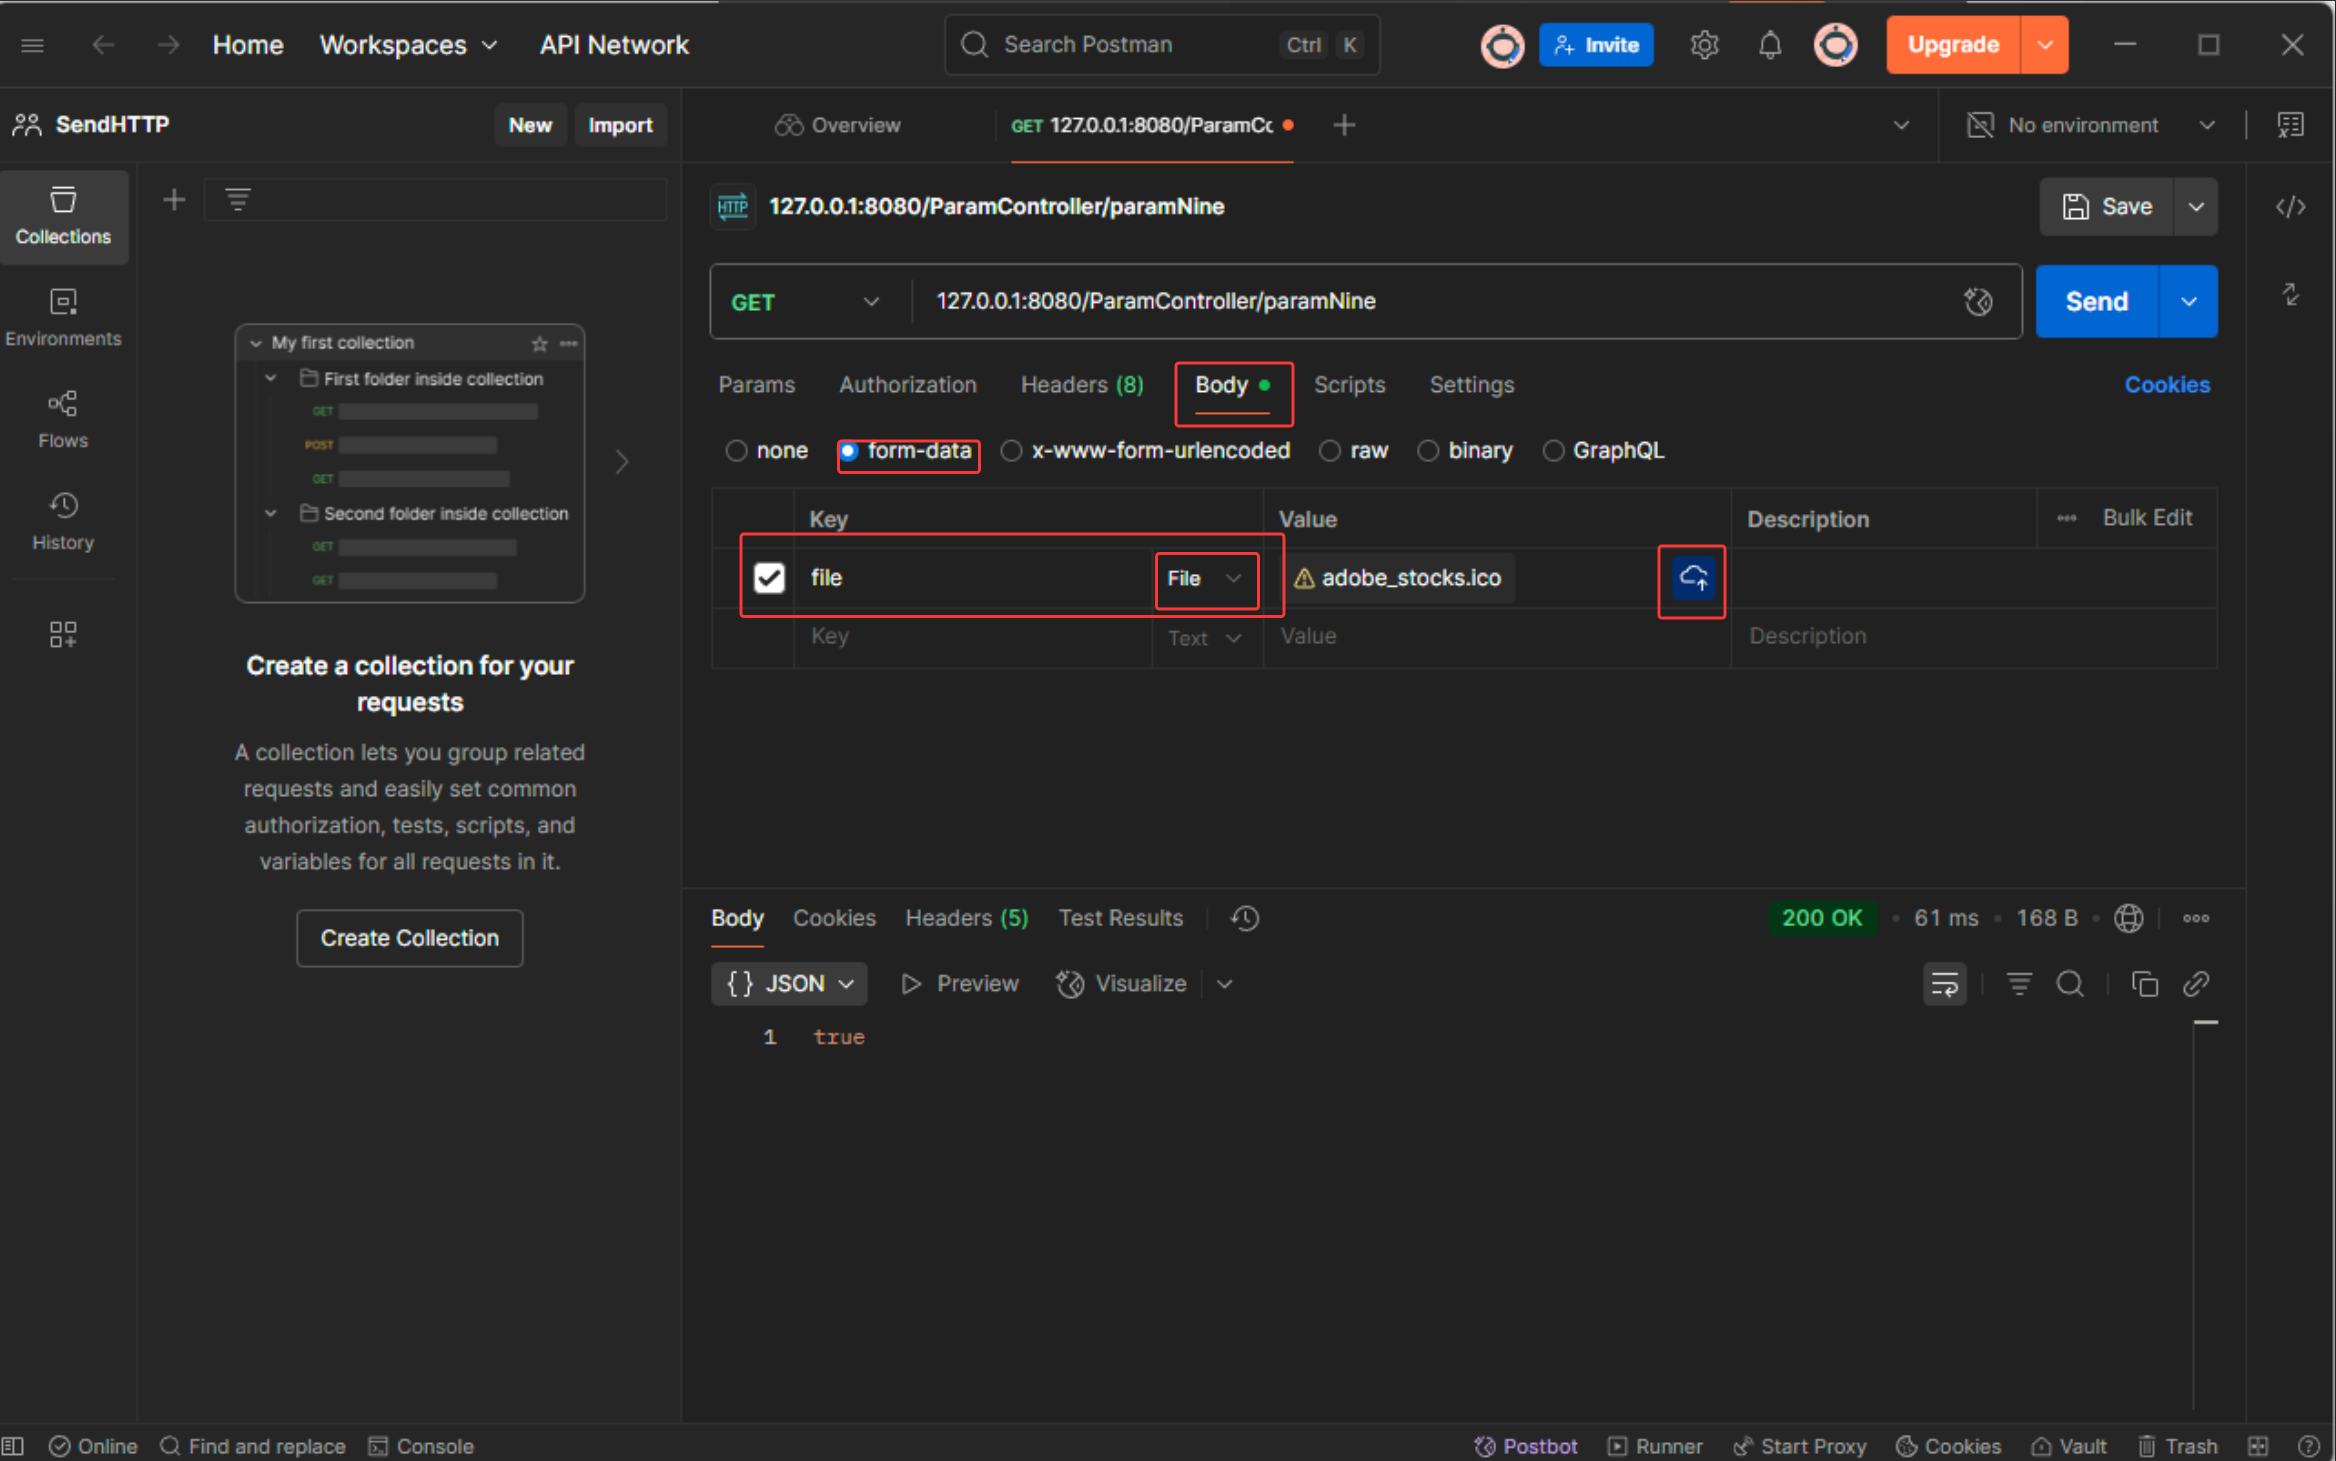This screenshot has height=1461, width=2336.
Task: Open the hamburger main menu
Action: click(x=32, y=45)
